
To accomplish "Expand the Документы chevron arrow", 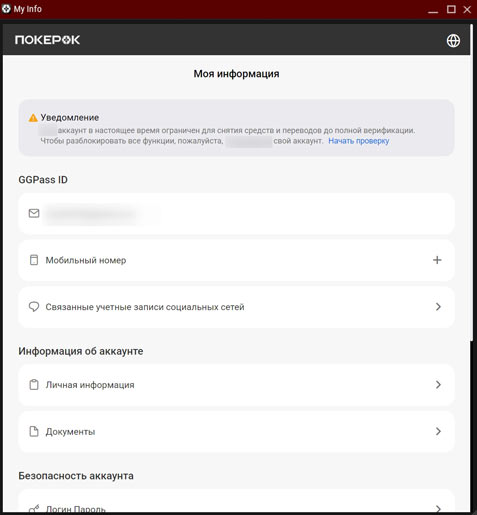I will (x=438, y=431).
